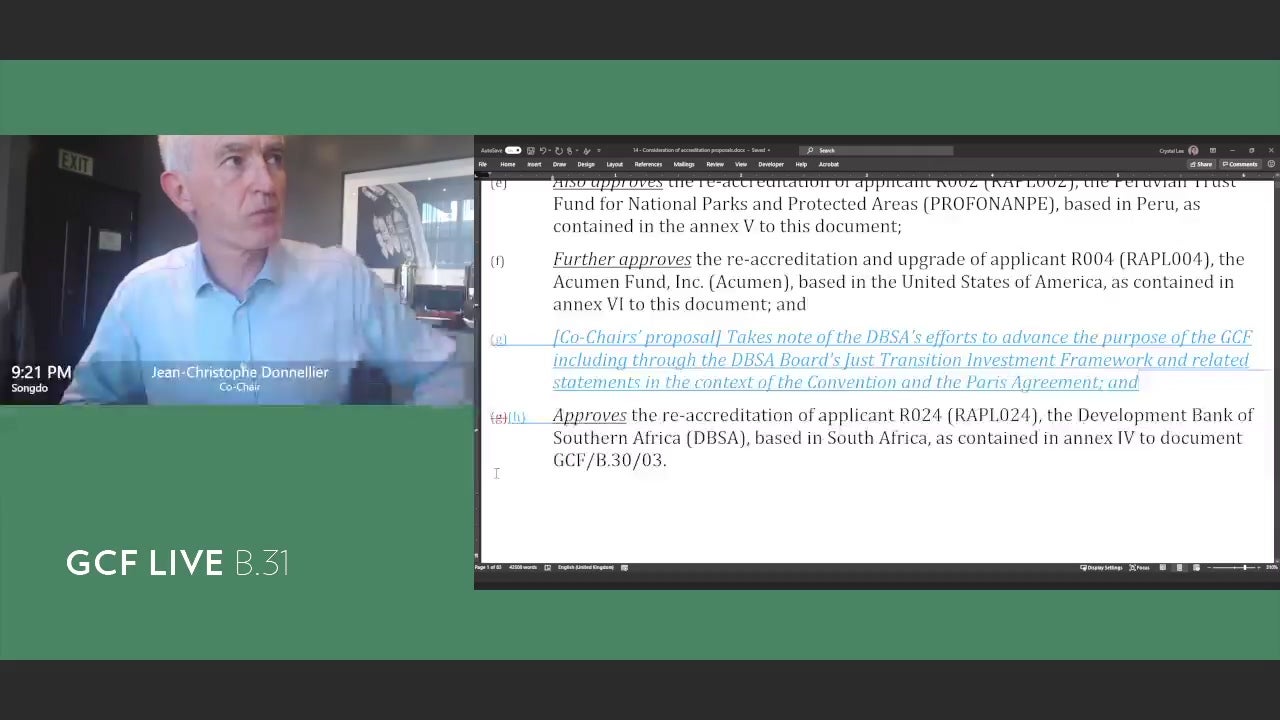Enable Focus mode in status bar

1139,567
